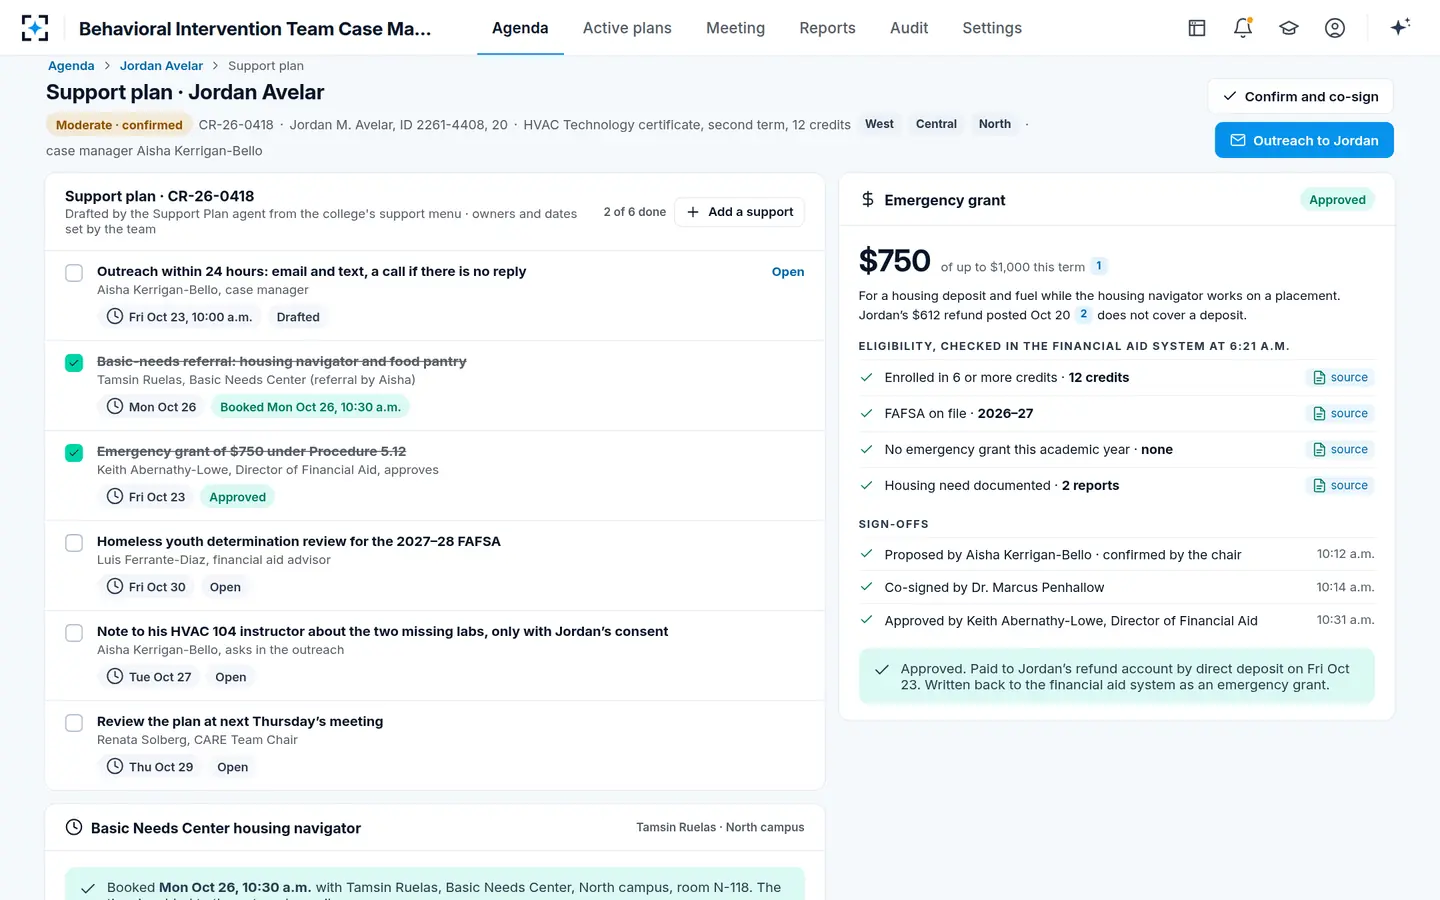Click the Booked Mon Oct 26, 10:30 a.m. chip
The width and height of the screenshot is (1440, 900).
(310, 407)
